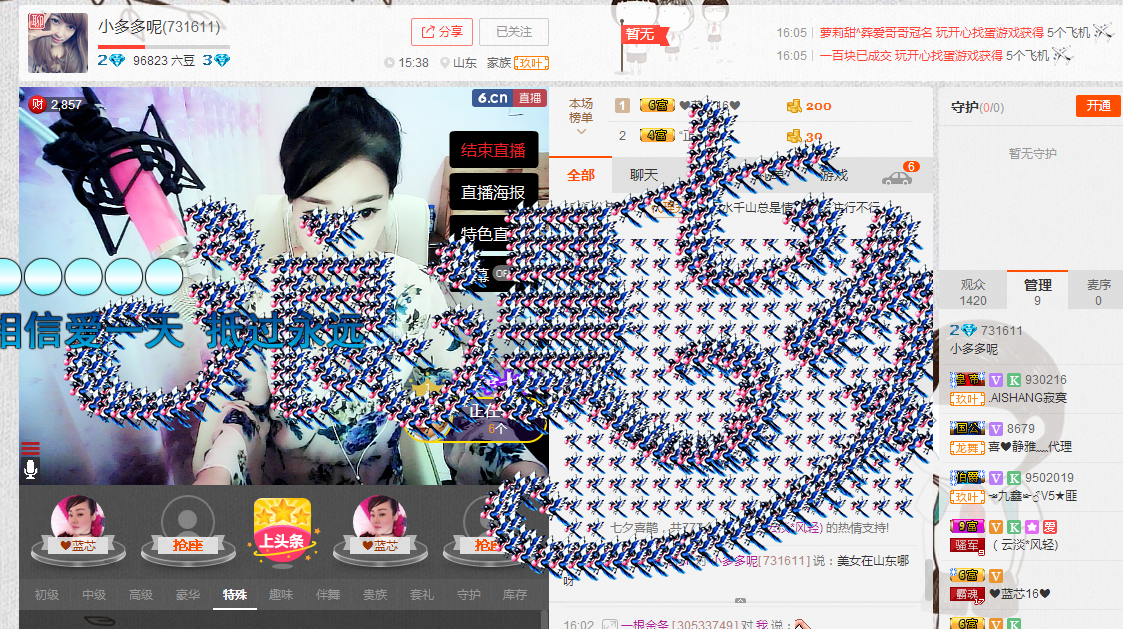
Task: Open the 观众 1420 audience tab
Action: point(973,292)
